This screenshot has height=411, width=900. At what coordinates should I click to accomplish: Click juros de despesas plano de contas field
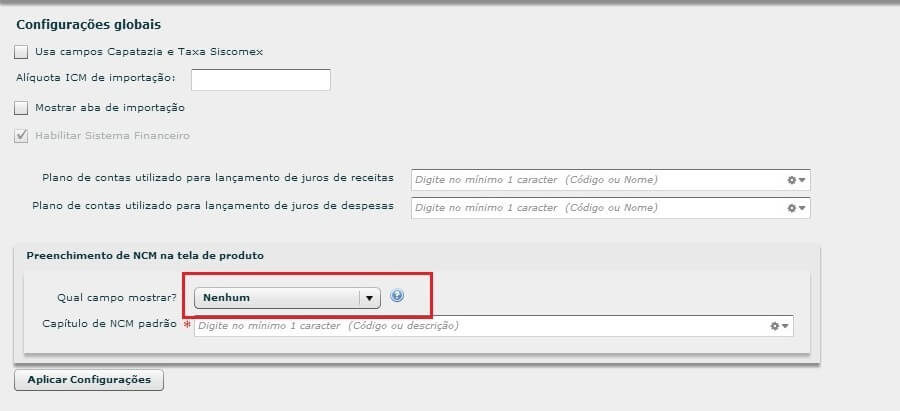pos(611,208)
